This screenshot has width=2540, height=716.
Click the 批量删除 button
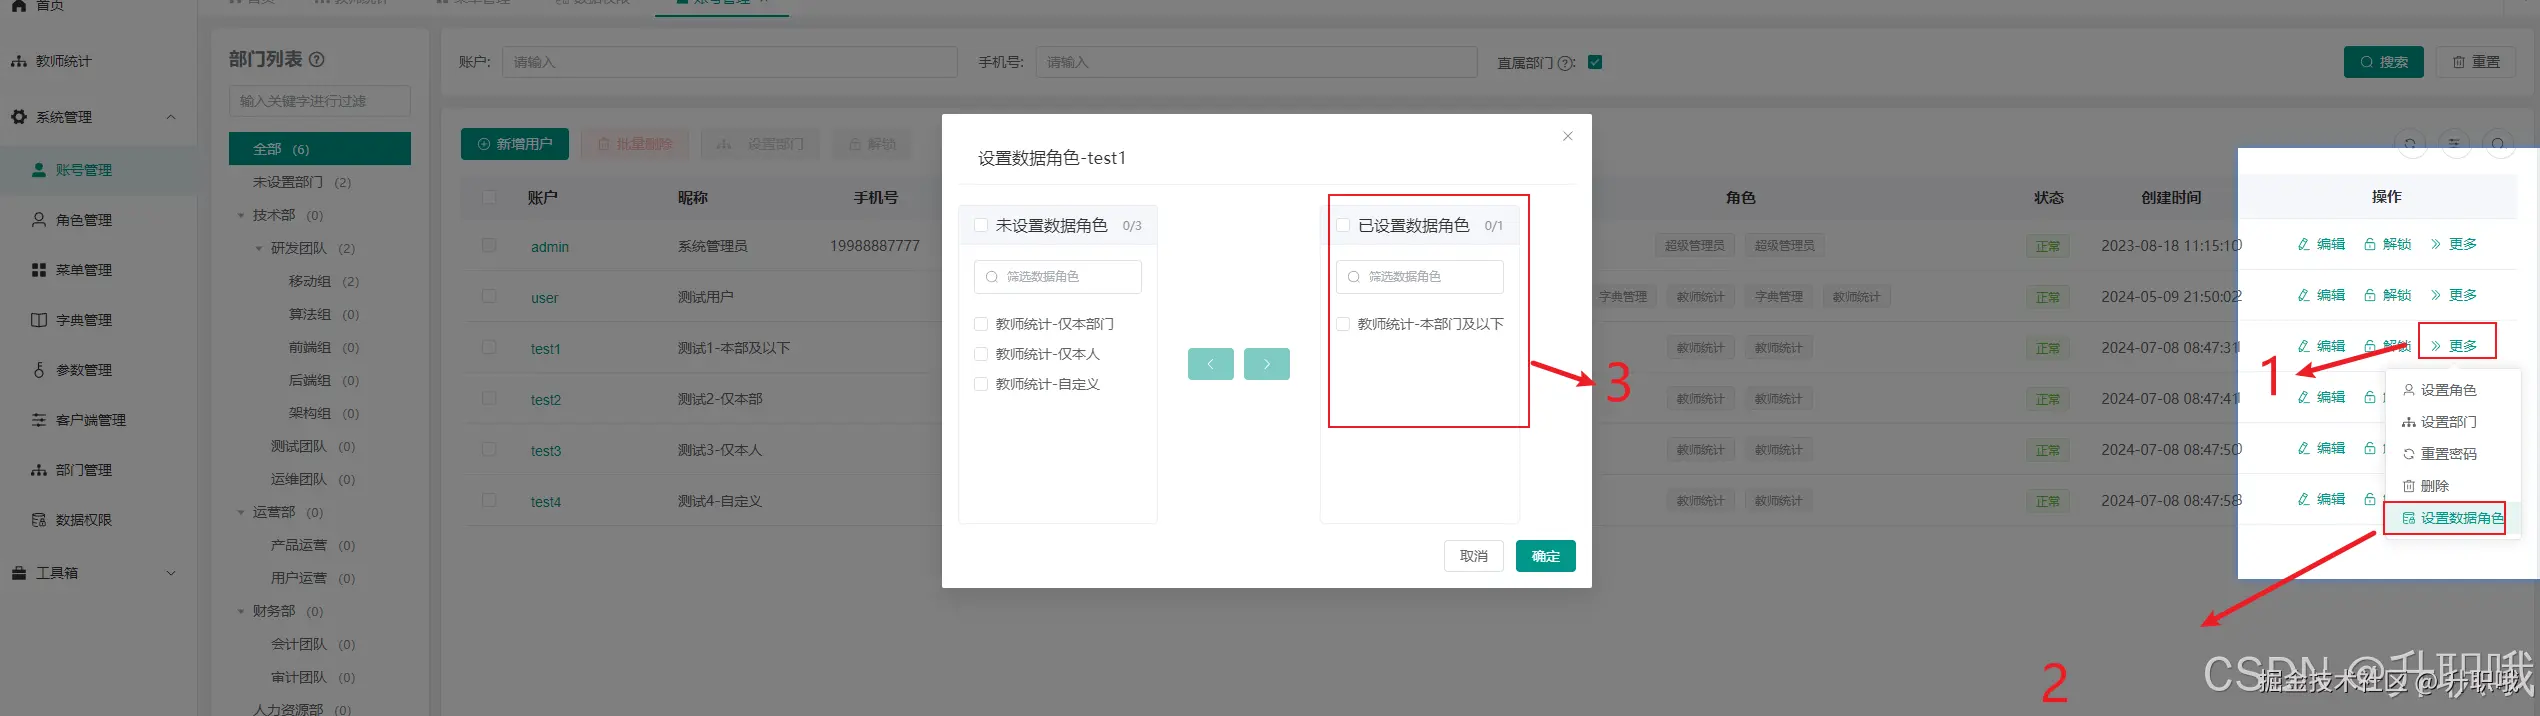[635, 144]
